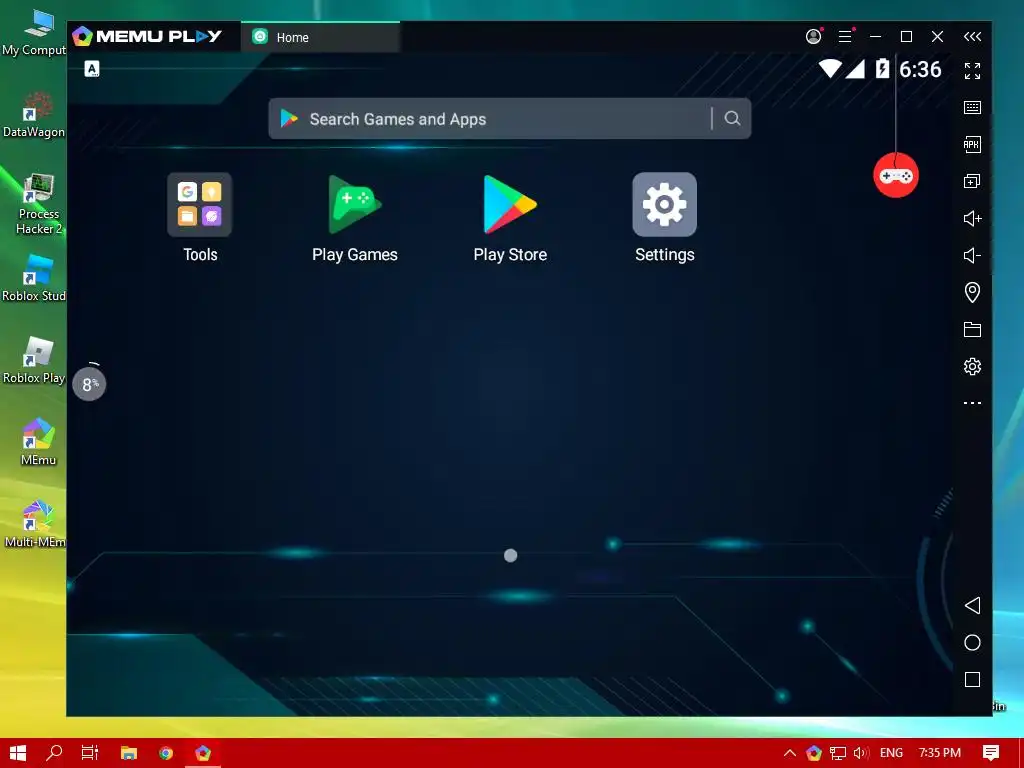Image resolution: width=1024 pixels, height=768 pixels.
Task: Click the MEmu taskbar icon
Action: pos(203,753)
